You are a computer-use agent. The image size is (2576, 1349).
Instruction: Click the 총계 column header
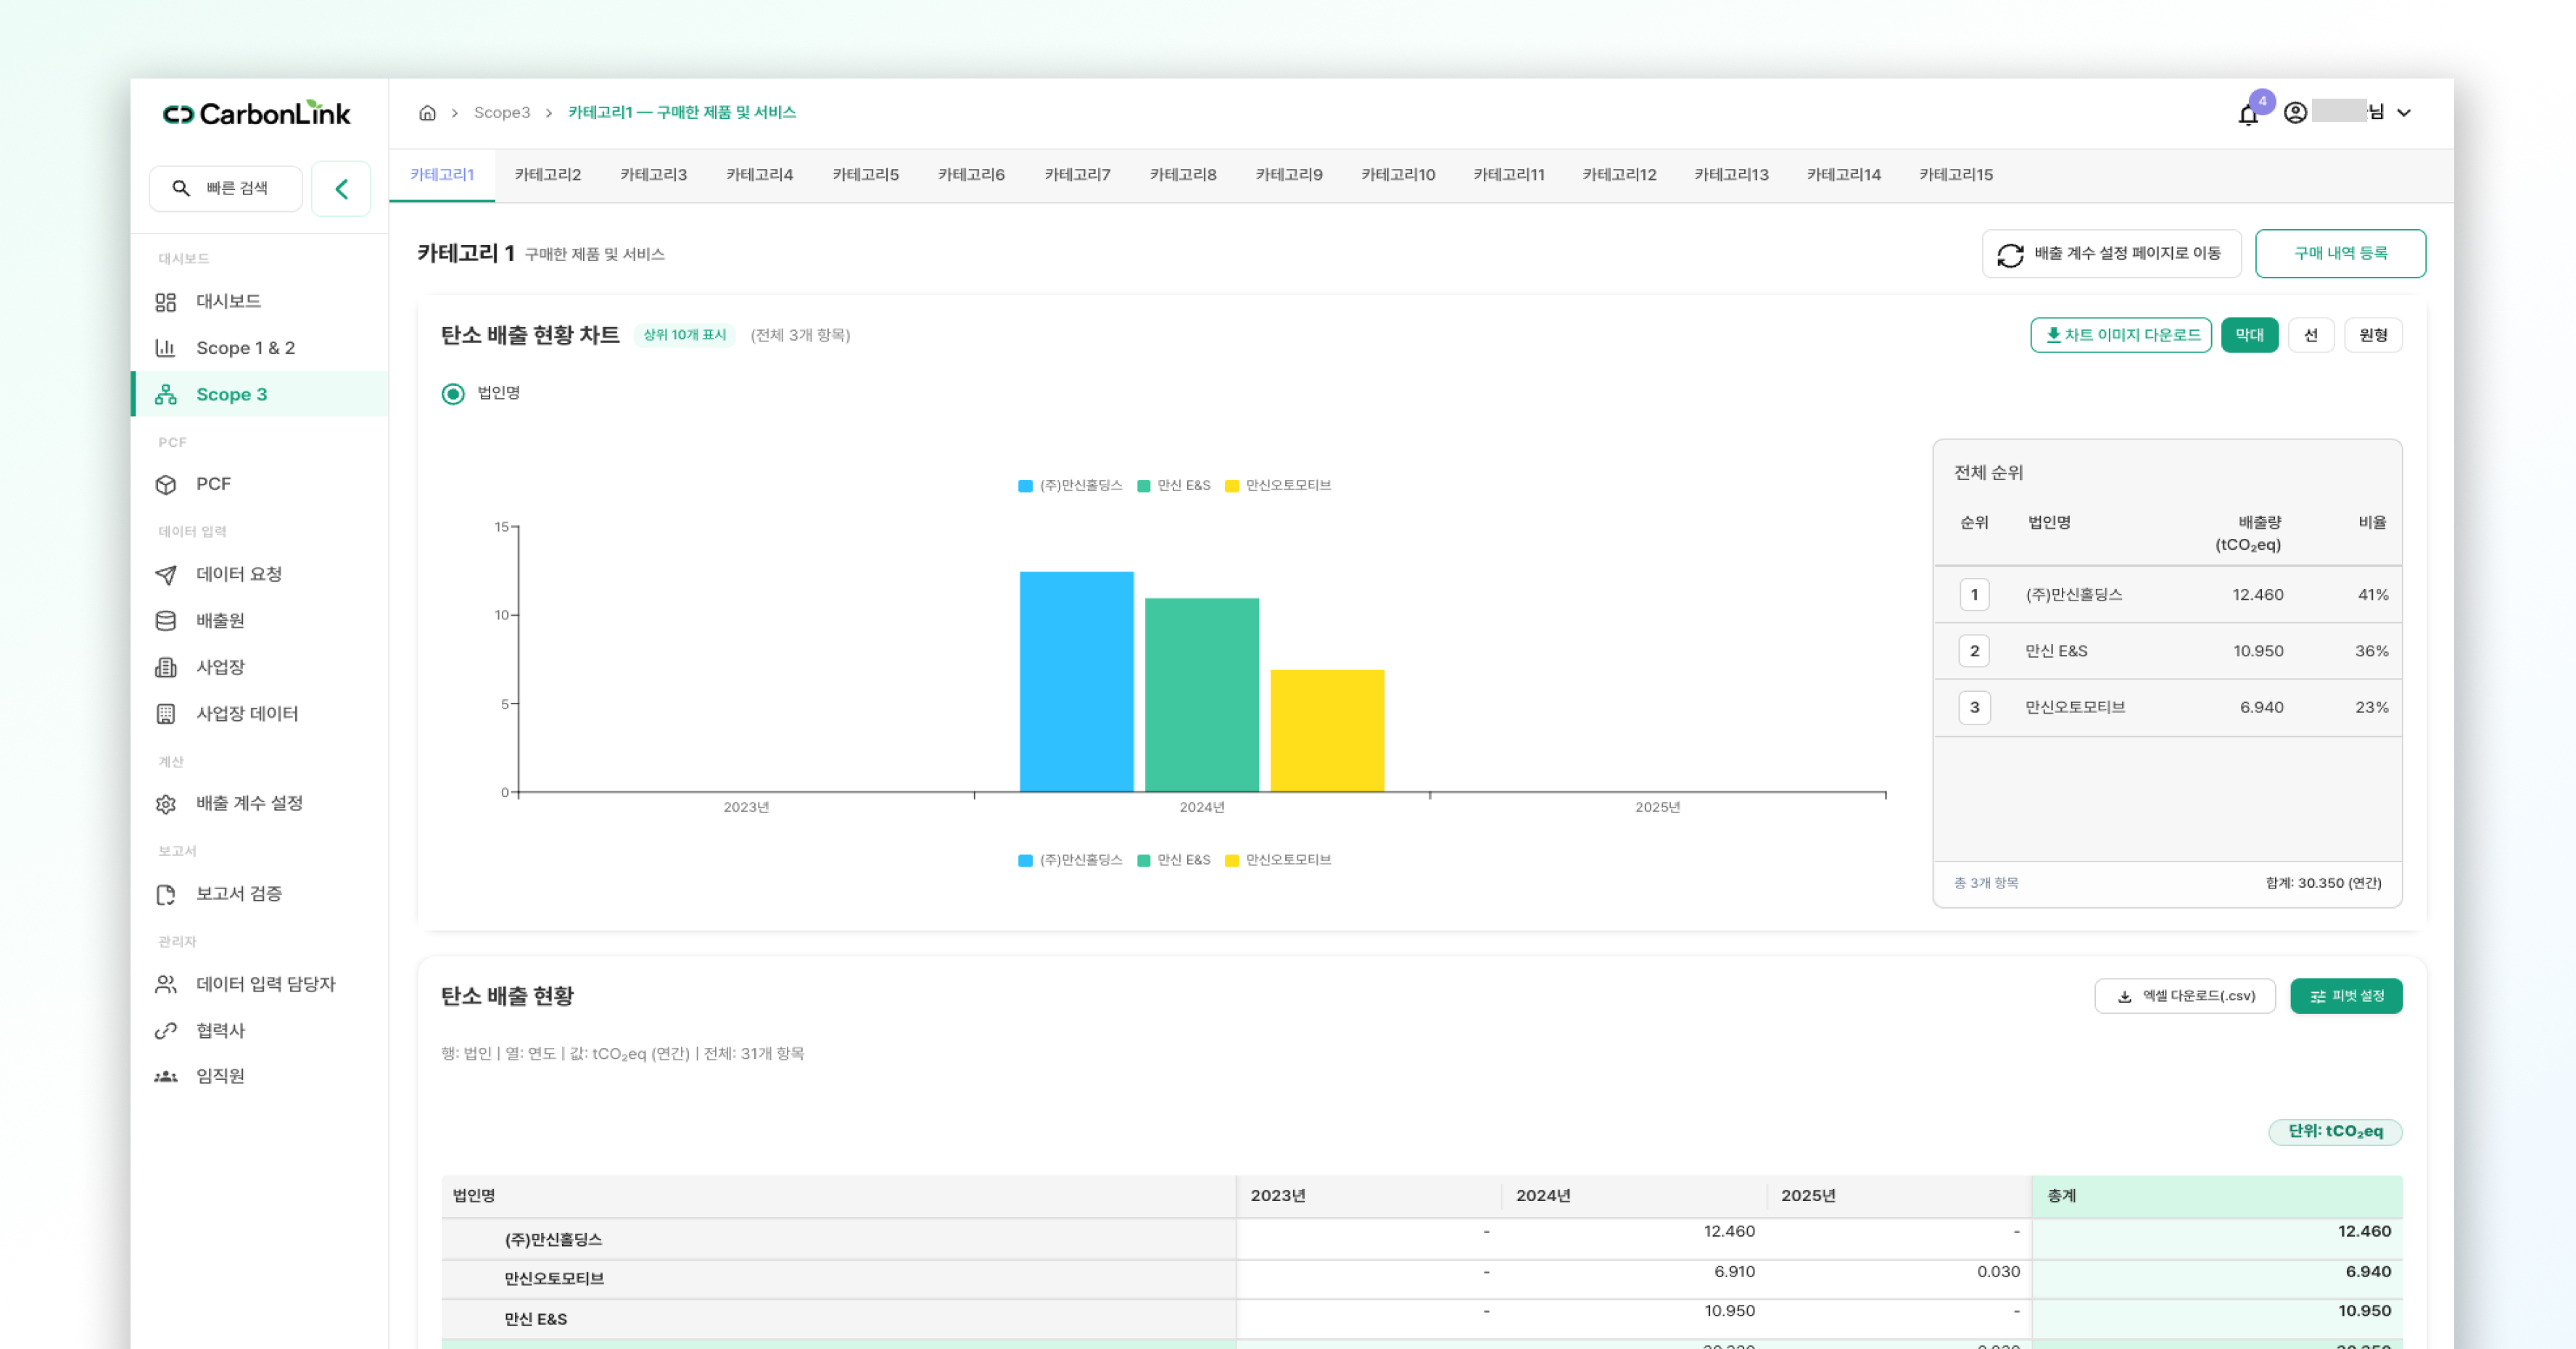[x=2217, y=1196]
